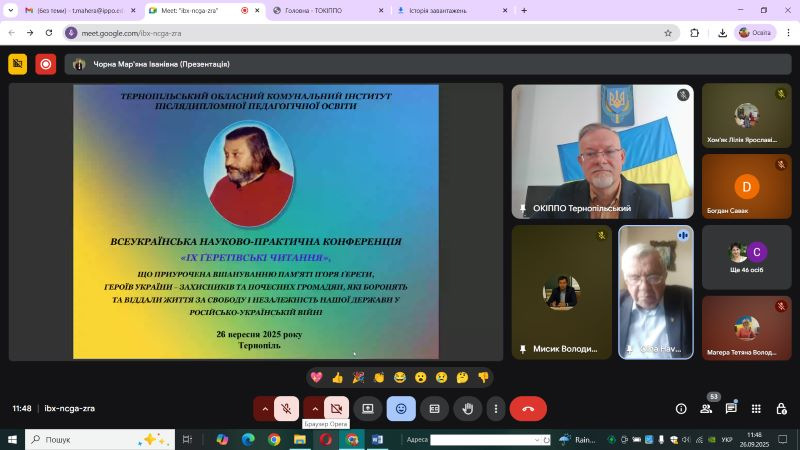Expand microphone audio settings arrow
The width and height of the screenshot is (800, 450).
click(x=264, y=408)
